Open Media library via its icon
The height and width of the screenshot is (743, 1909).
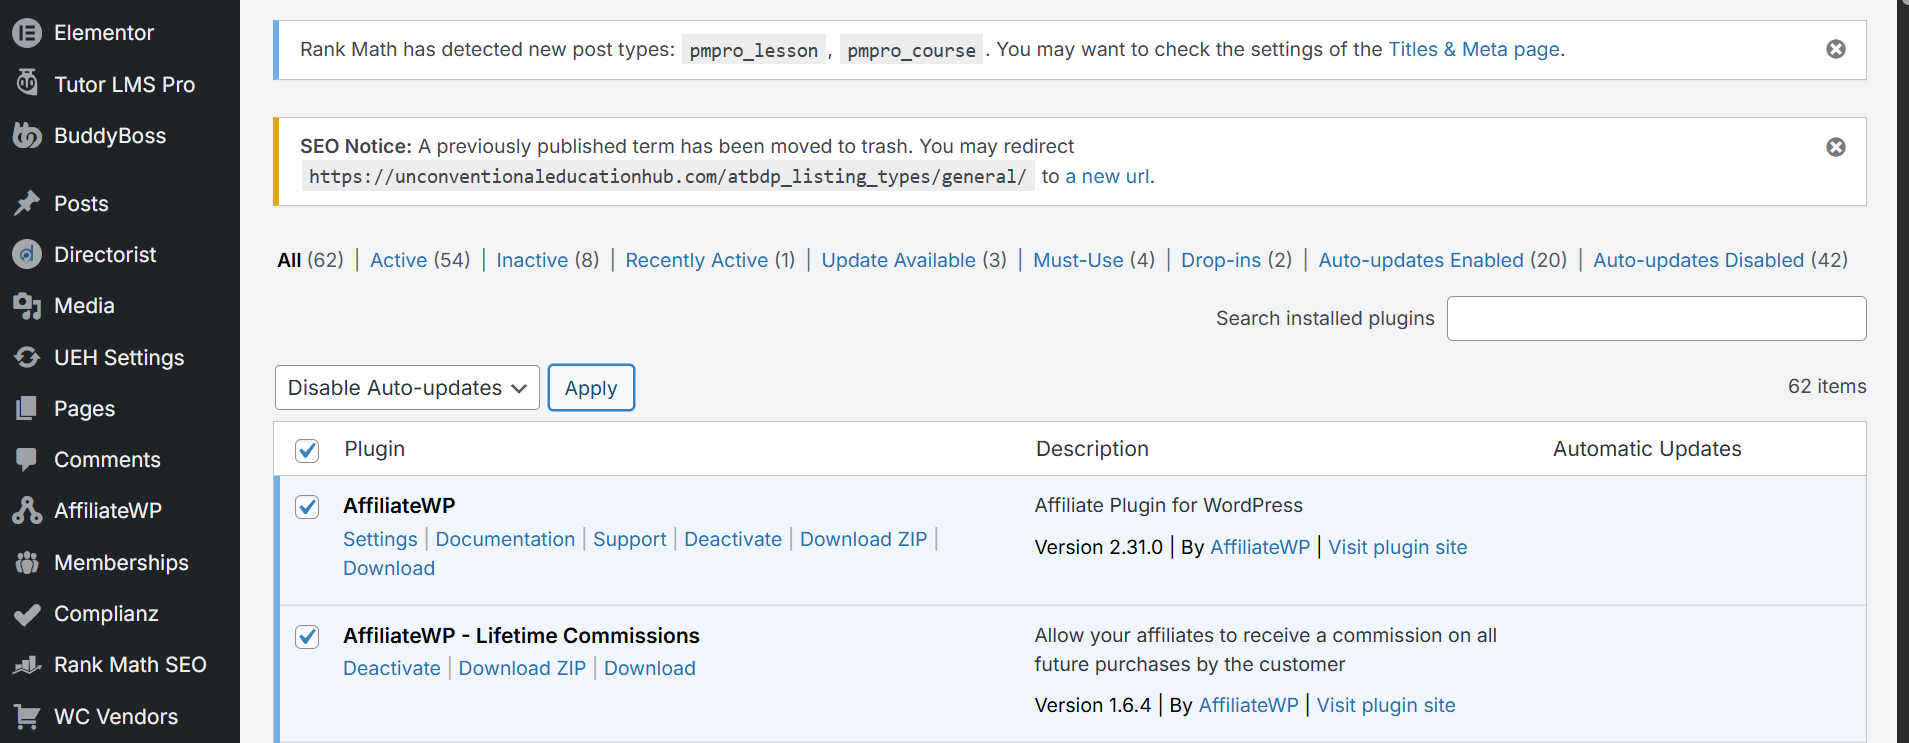coord(27,306)
